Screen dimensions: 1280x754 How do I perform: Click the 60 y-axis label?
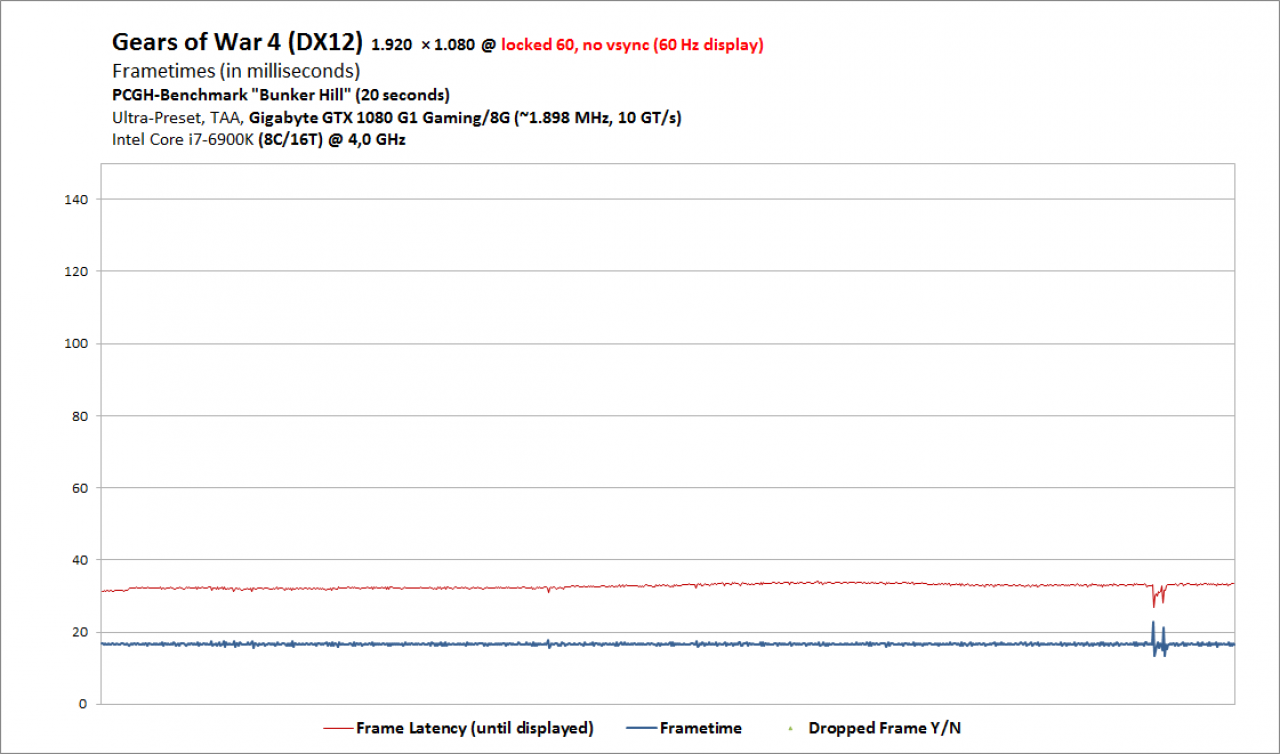[80, 488]
